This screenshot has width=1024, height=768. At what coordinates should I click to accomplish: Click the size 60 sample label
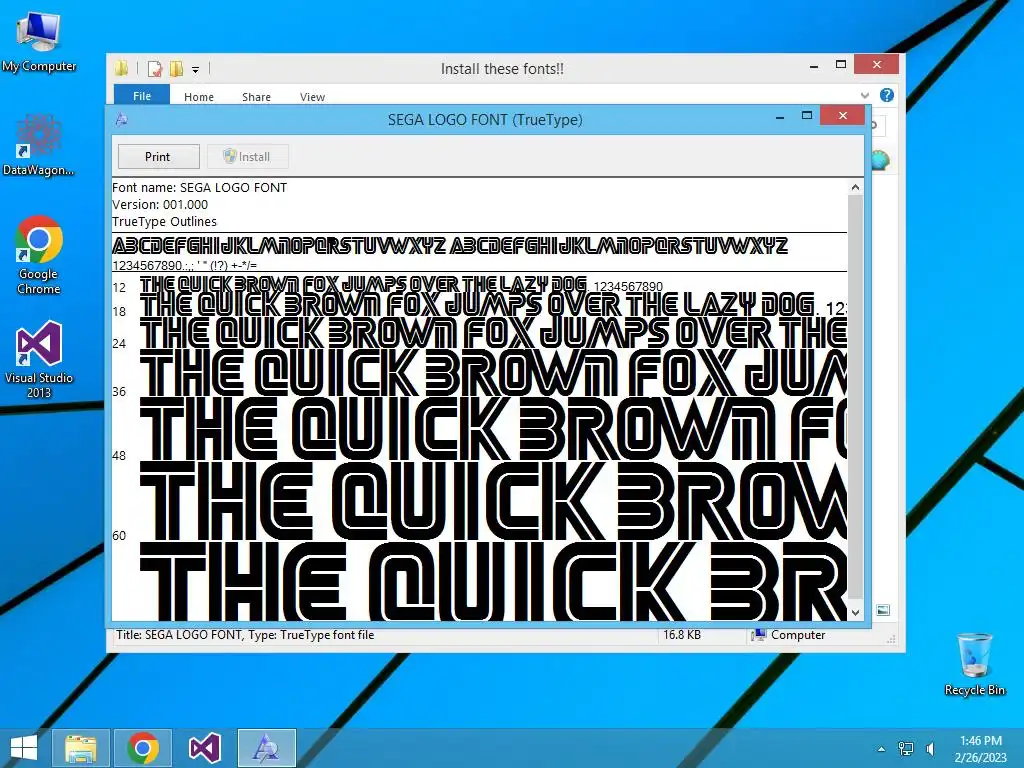(119, 536)
